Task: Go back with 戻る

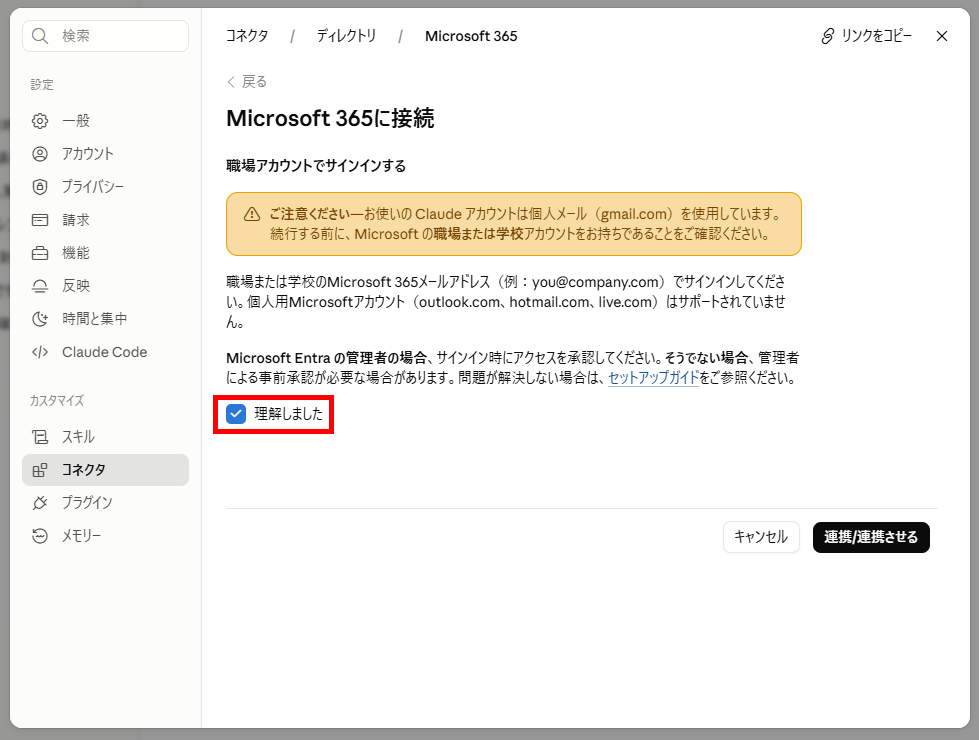Action: coord(247,82)
